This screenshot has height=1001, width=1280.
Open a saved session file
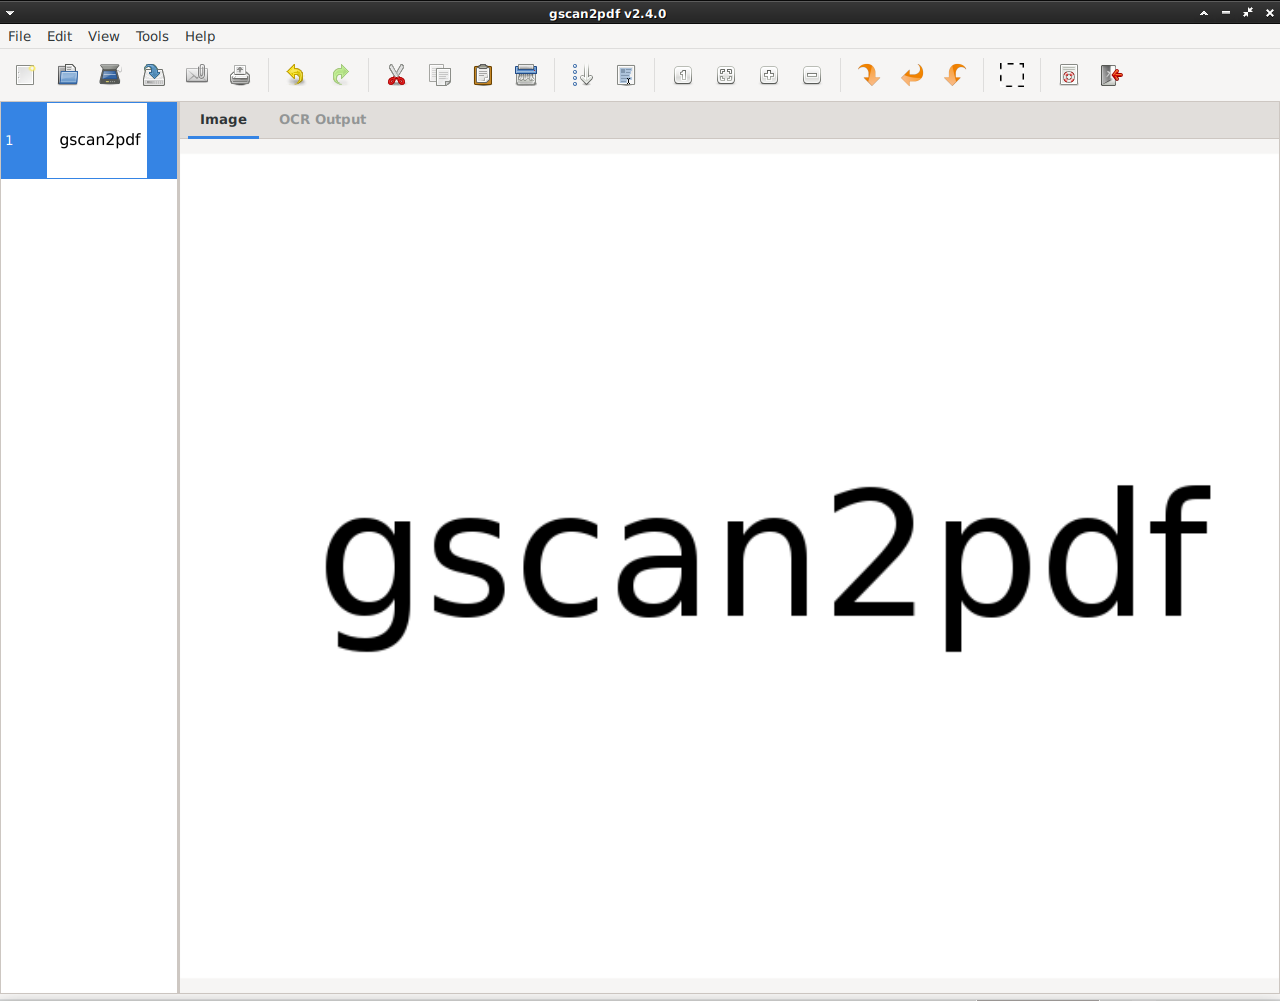(x=67, y=75)
